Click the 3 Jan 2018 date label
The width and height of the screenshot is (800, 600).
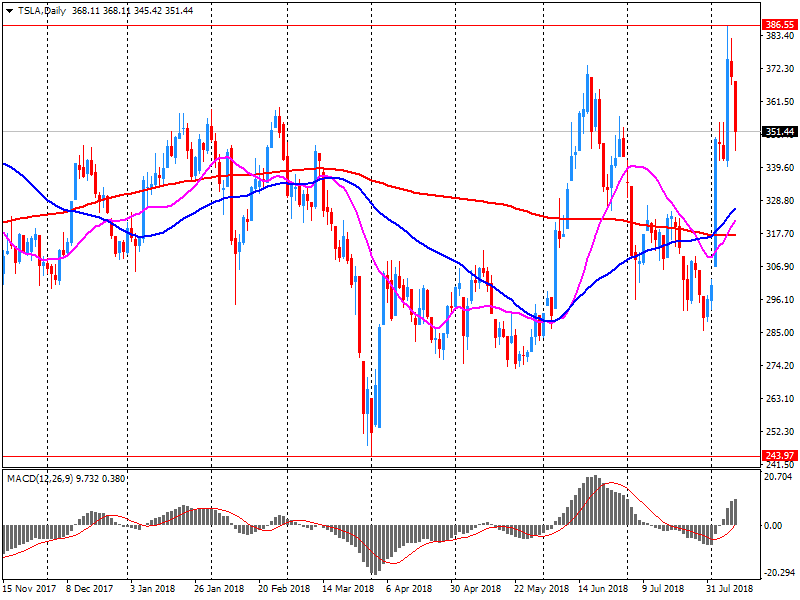[152, 589]
